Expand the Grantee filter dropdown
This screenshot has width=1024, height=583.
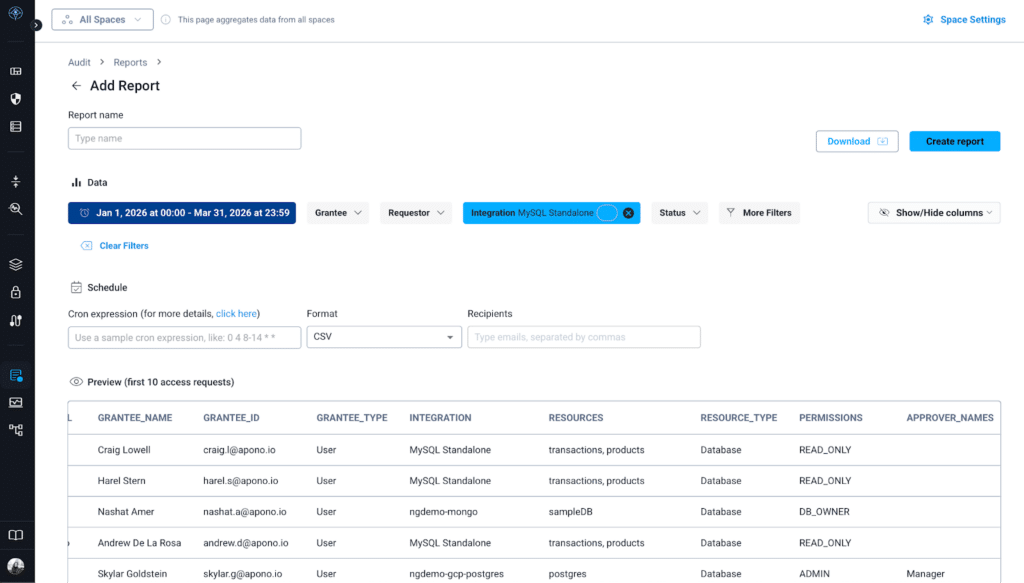tap(338, 213)
